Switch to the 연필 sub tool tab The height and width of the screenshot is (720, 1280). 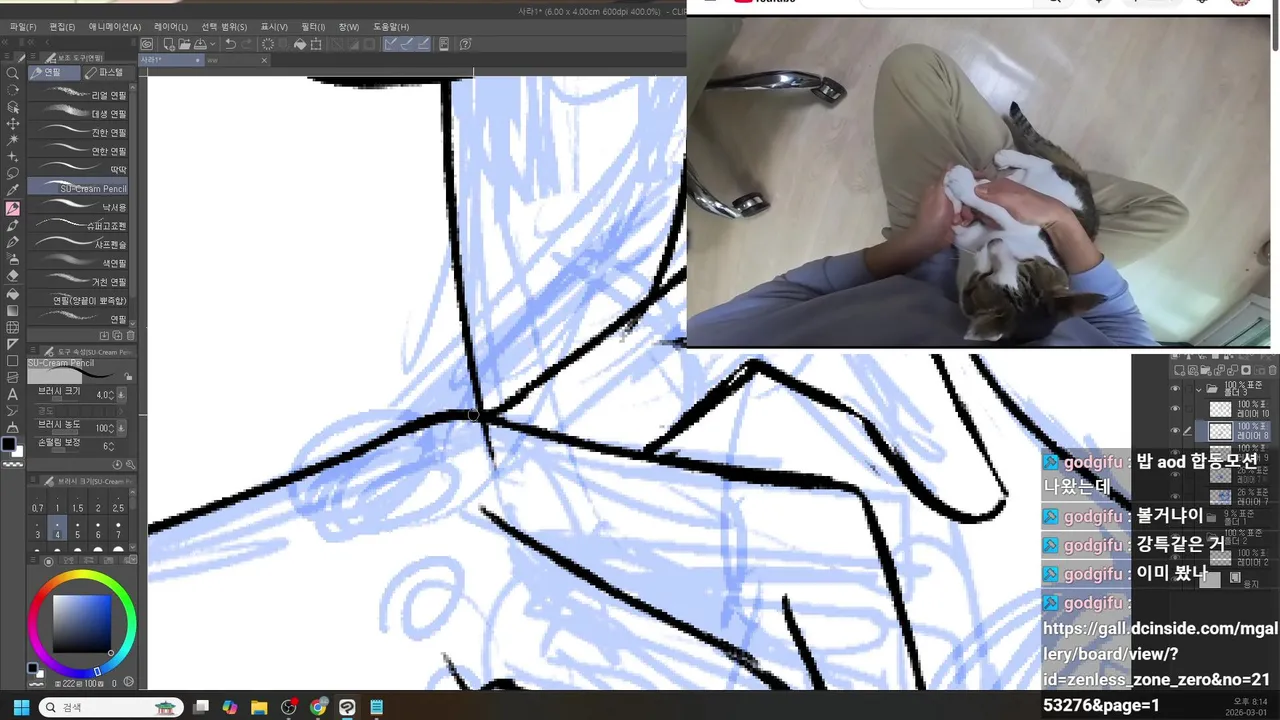(54, 72)
